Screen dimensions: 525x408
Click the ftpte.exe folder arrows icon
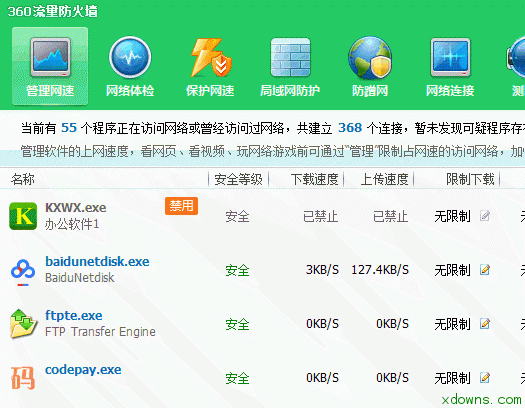coord(23,324)
